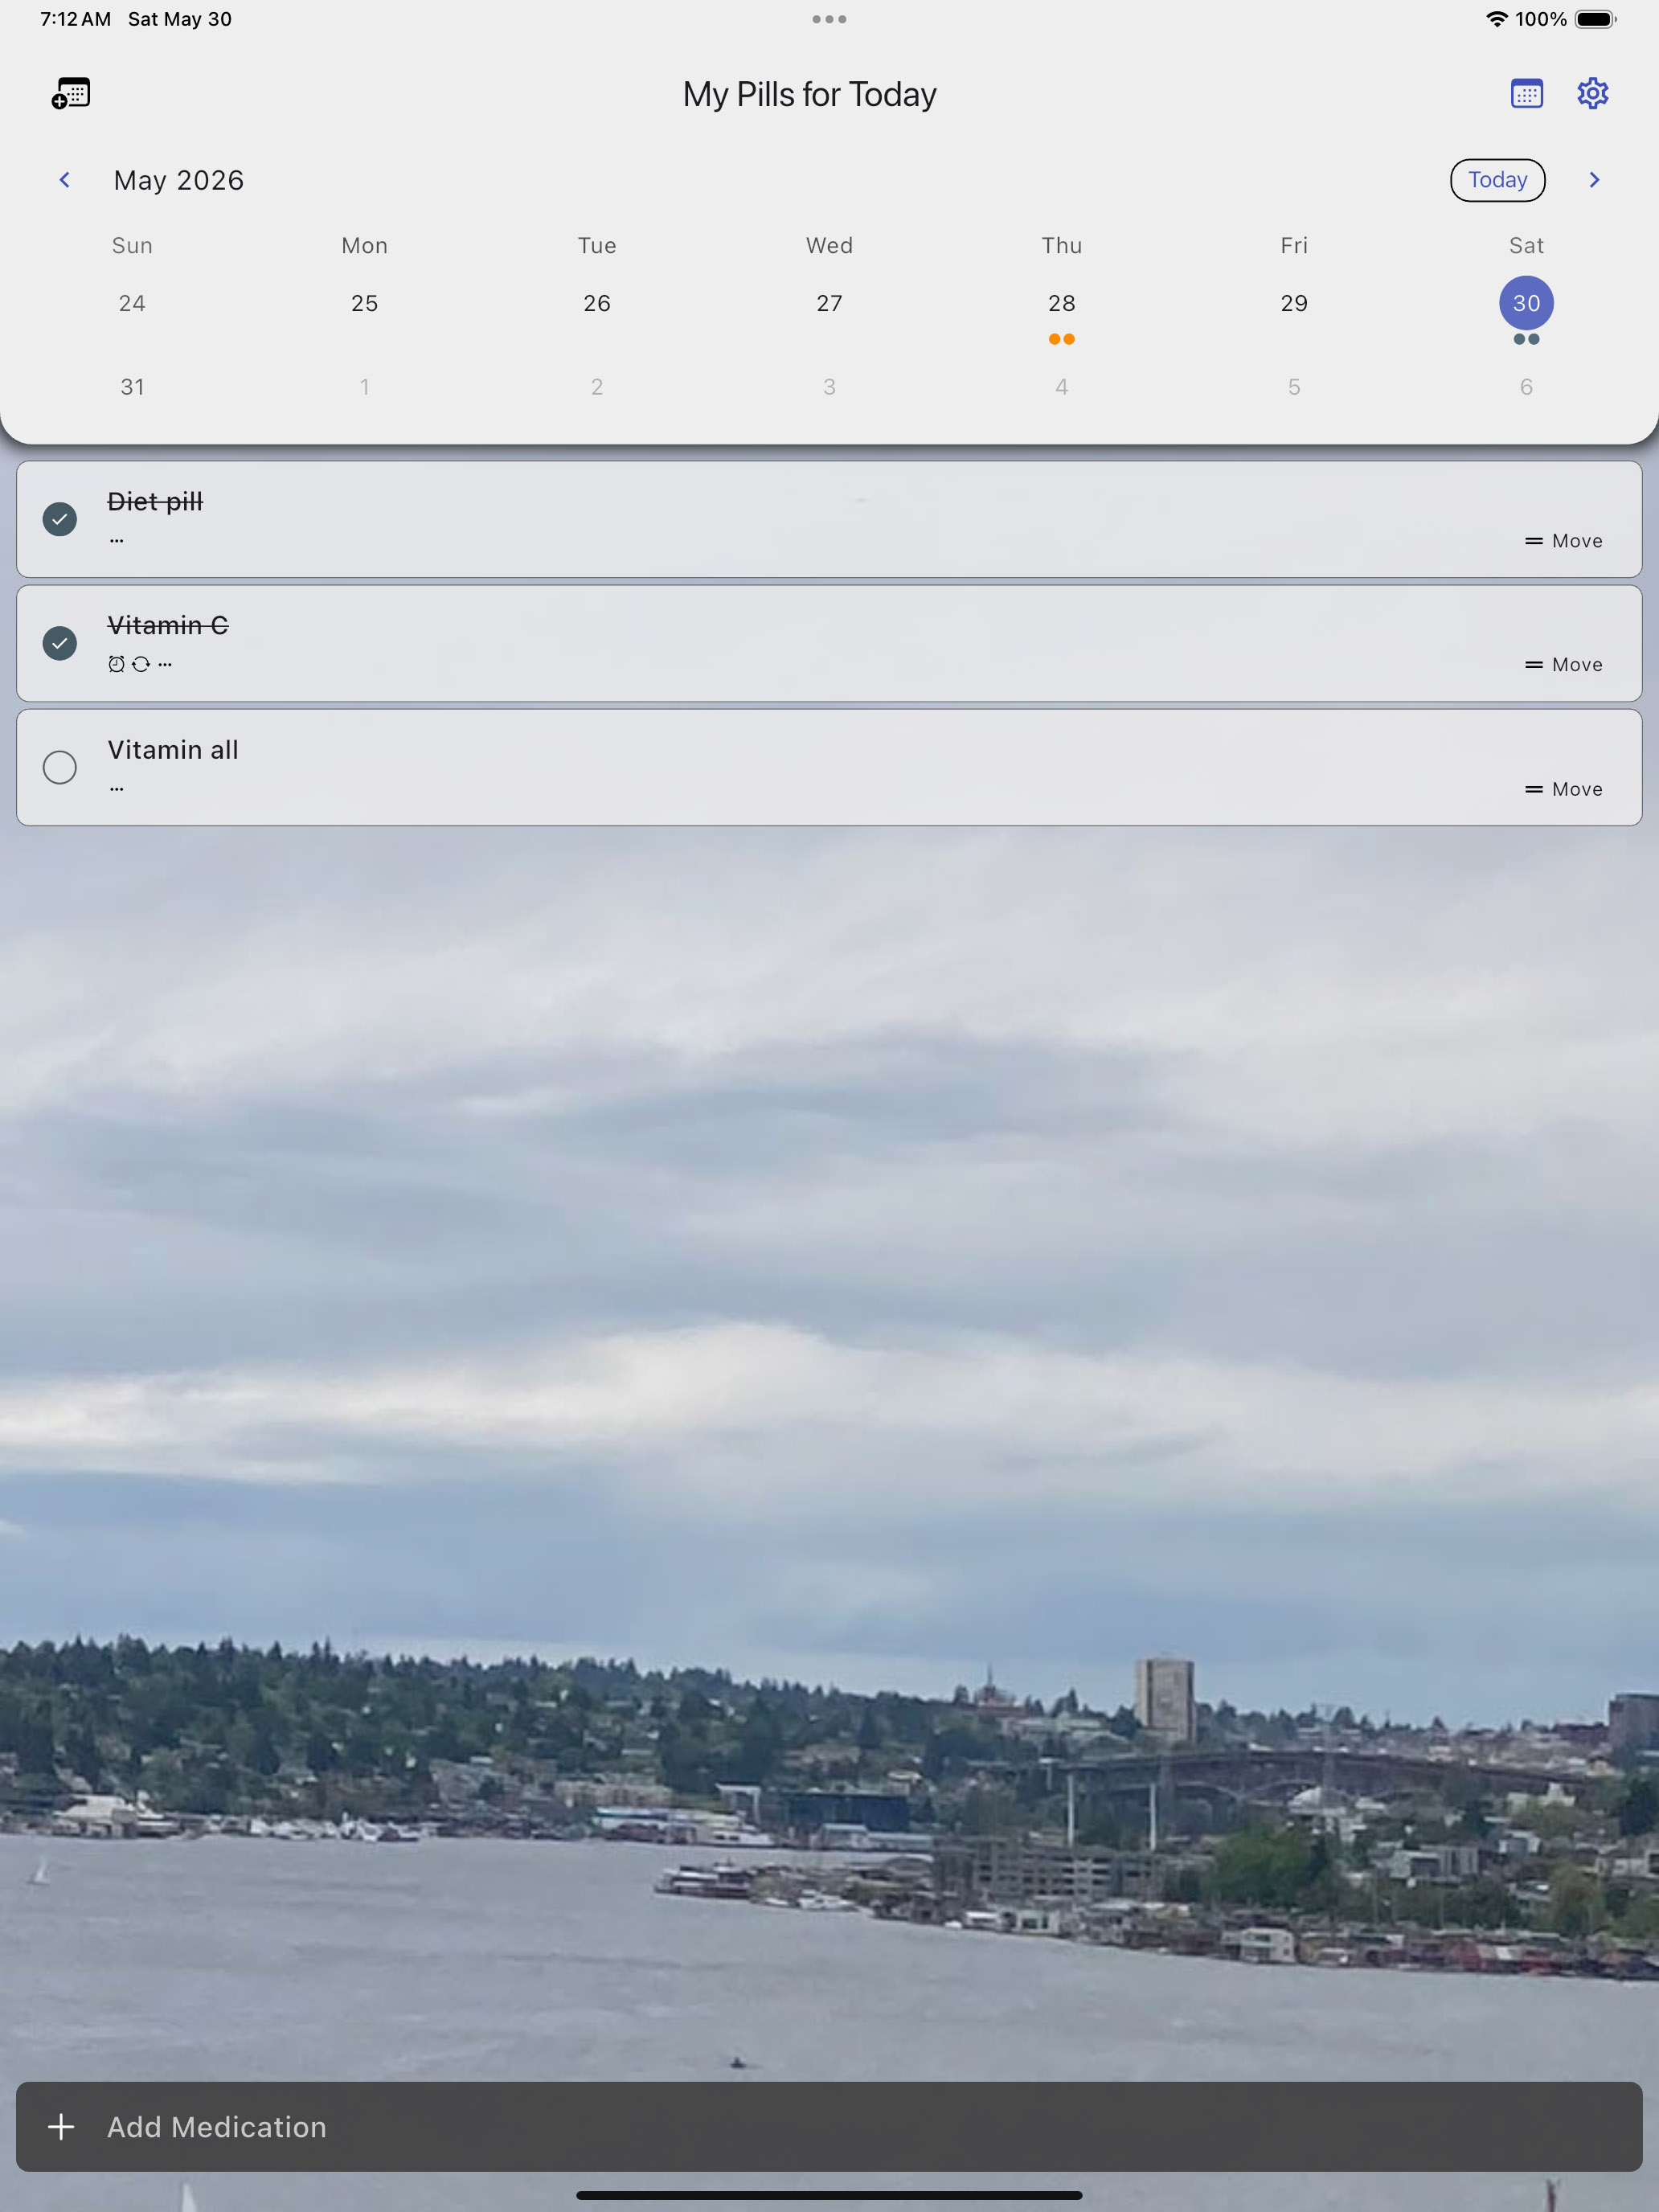Select next-month day 1
The image size is (1659, 2212).
coord(365,387)
